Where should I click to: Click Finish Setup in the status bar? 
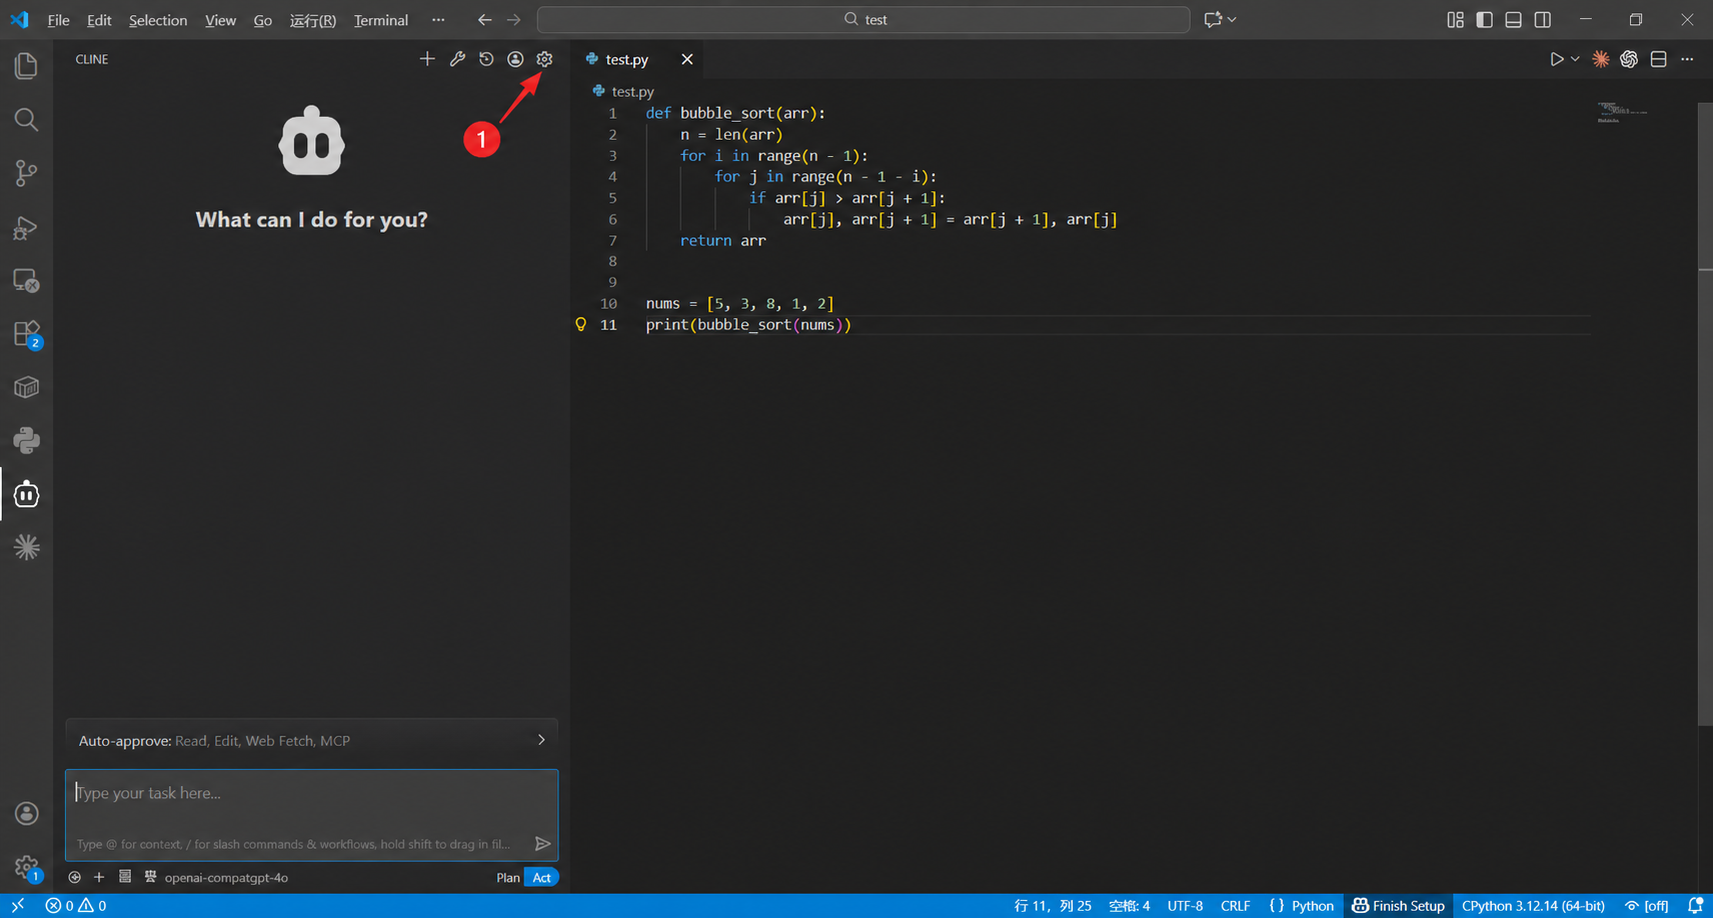coord(1398,906)
